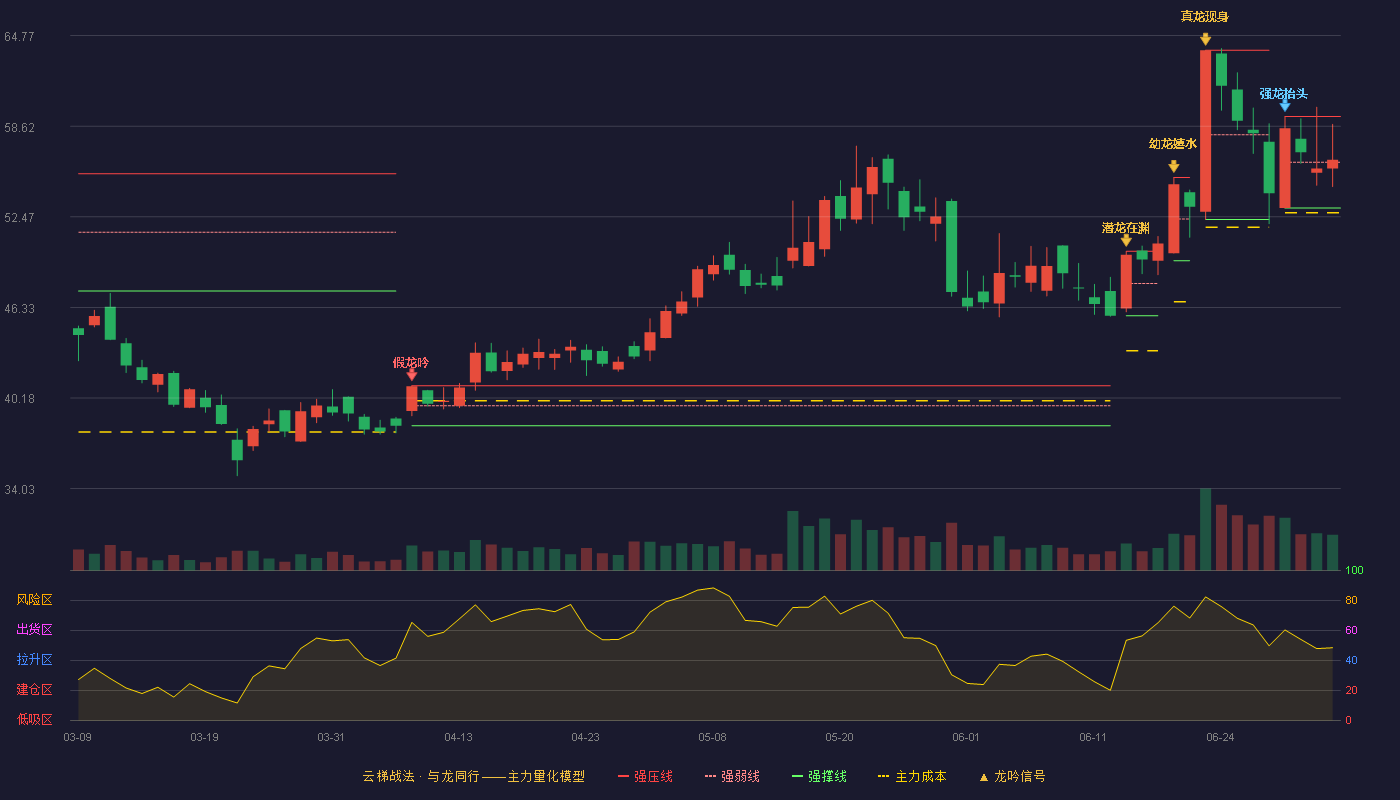Screen dimensions: 1400x800
Task: Click the 真龙现身 orange arrow marker
Action: [1205, 39]
